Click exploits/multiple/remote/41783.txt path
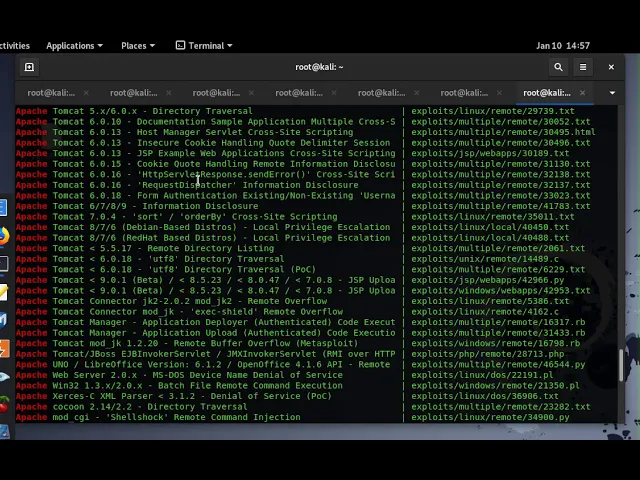The height and width of the screenshot is (480, 640). click(501, 206)
